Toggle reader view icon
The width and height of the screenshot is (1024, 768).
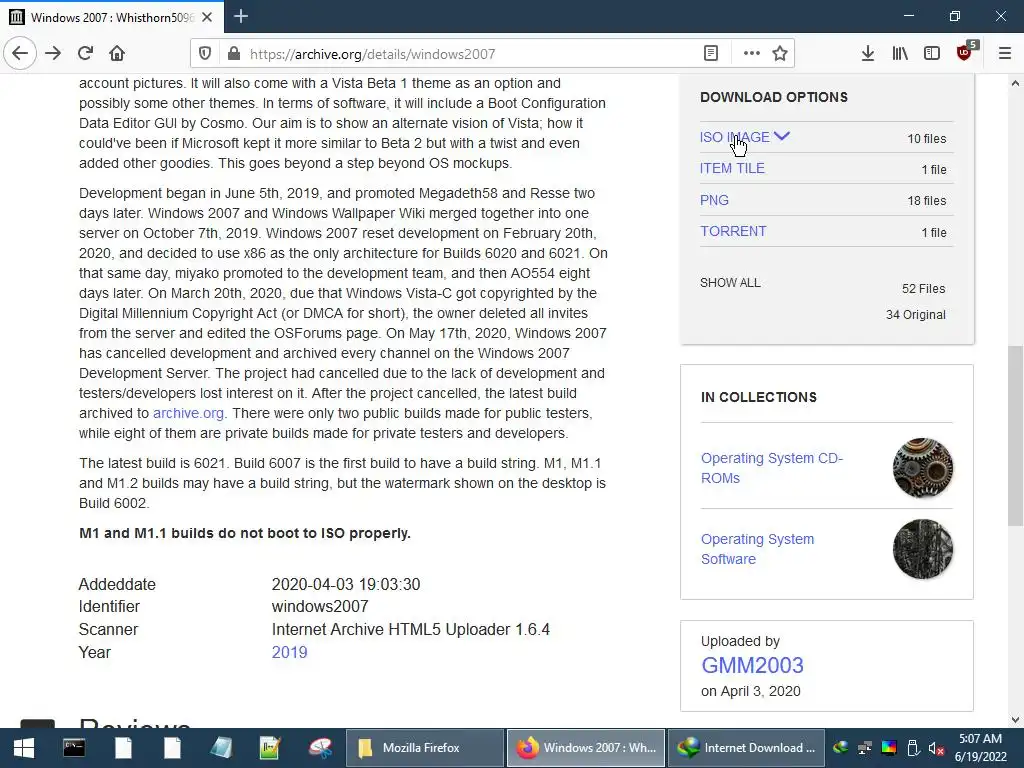pyautogui.click(x=711, y=54)
